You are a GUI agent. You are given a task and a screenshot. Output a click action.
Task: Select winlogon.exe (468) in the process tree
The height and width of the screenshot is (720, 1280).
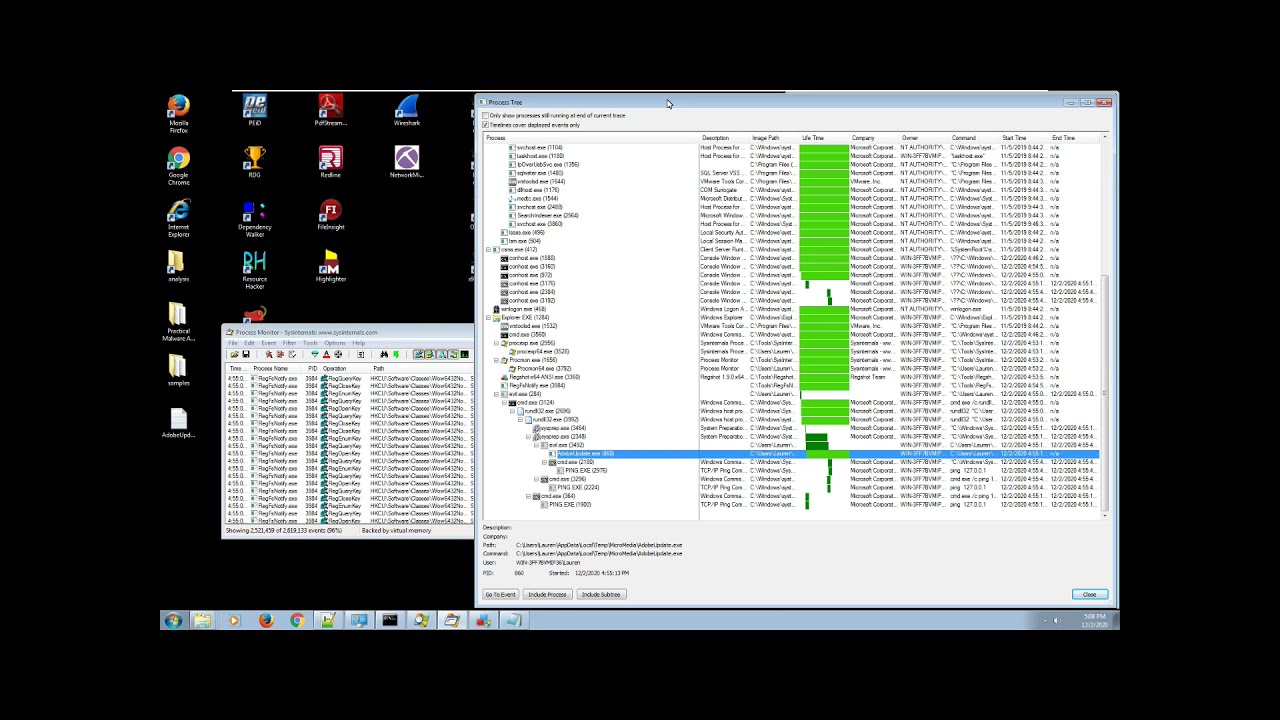pos(522,309)
